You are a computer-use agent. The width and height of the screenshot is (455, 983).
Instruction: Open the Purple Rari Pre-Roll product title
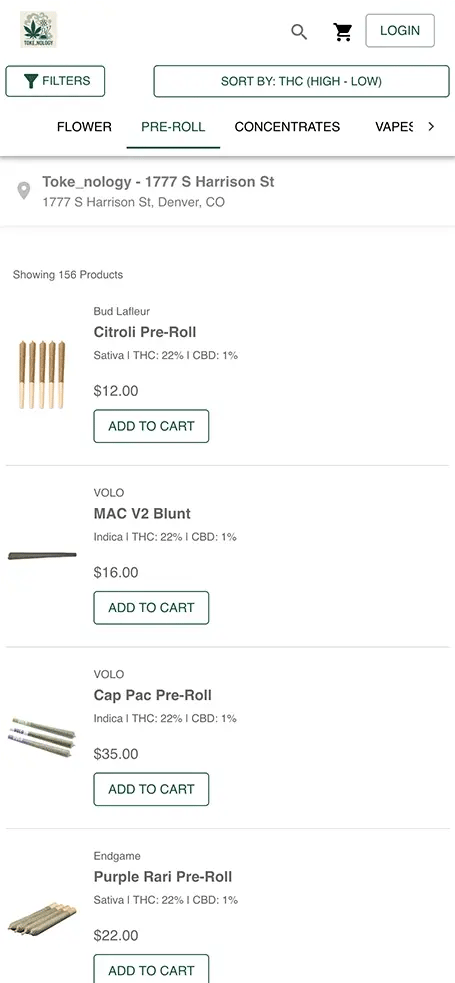tap(163, 876)
